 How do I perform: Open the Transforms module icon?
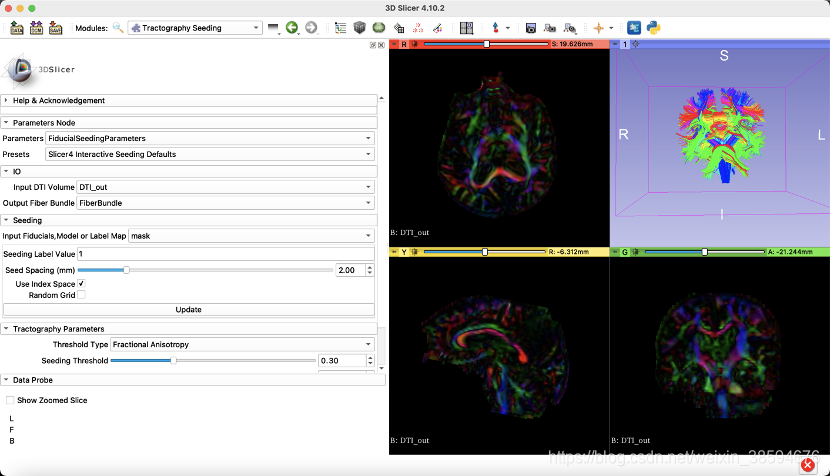(x=399, y=28)
